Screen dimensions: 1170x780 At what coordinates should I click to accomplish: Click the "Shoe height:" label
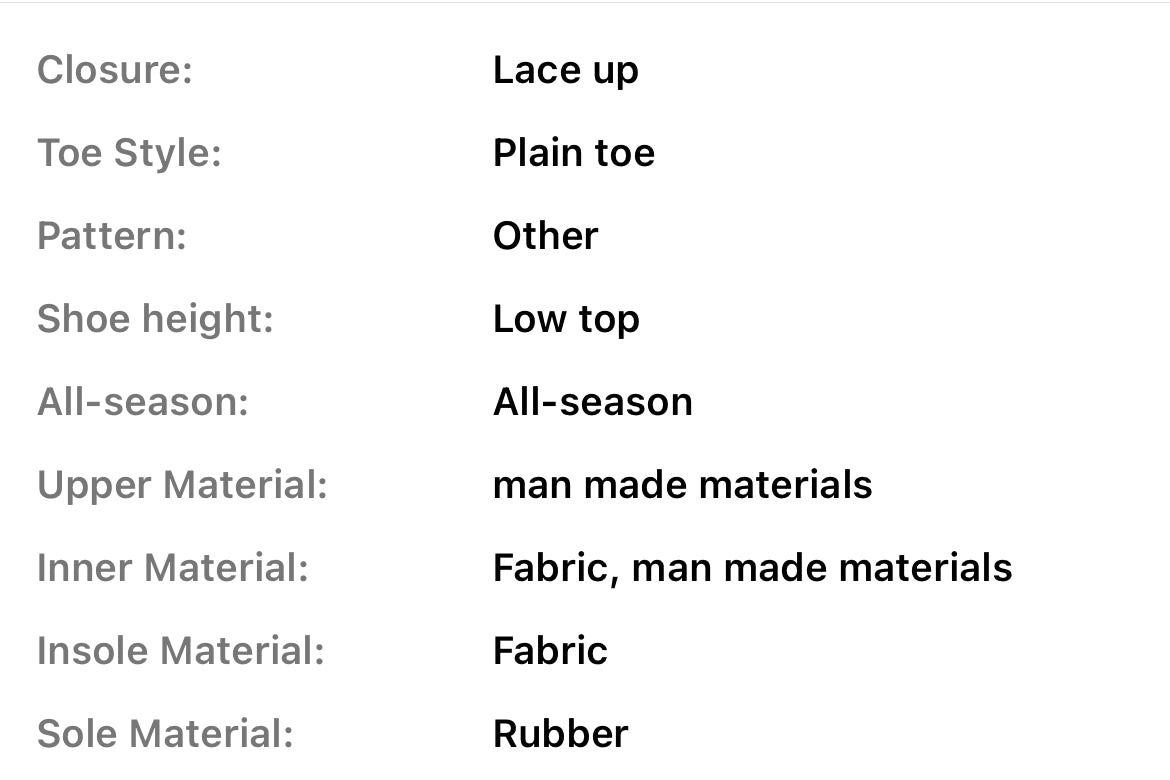(155, 320)
